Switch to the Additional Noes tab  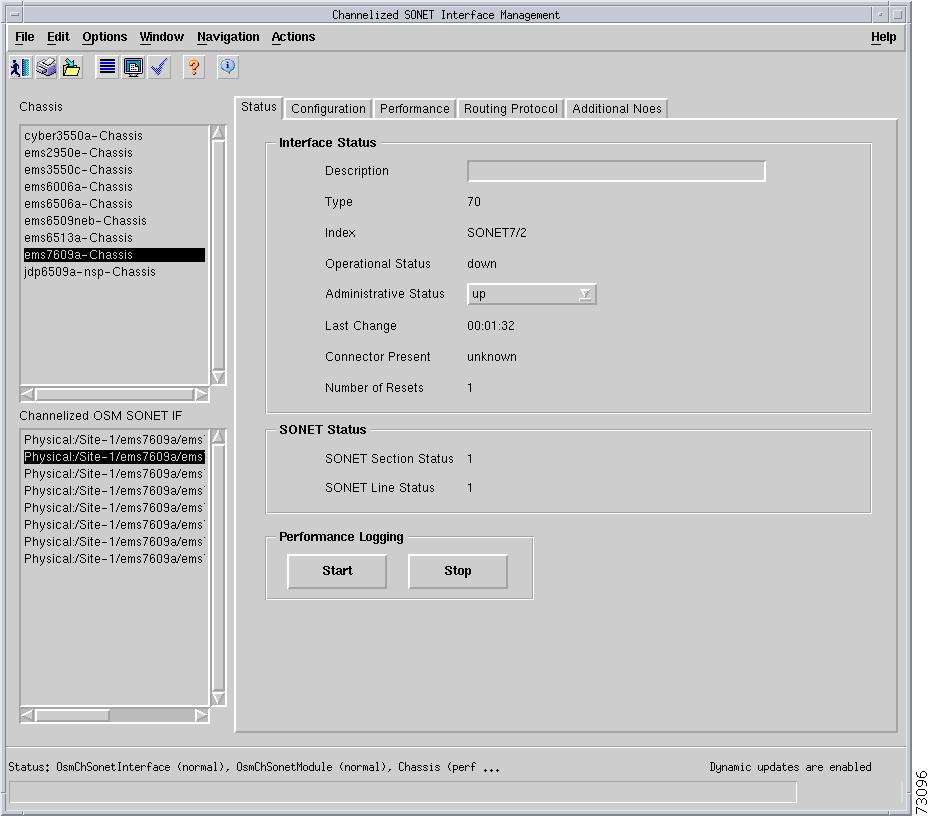[617, 109]
